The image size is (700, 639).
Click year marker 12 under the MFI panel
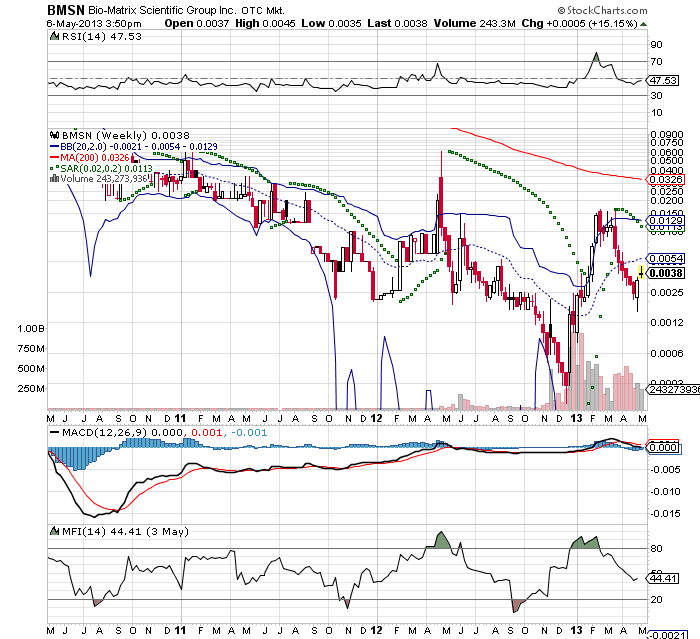pyautogui.click(x=376, y=631)
